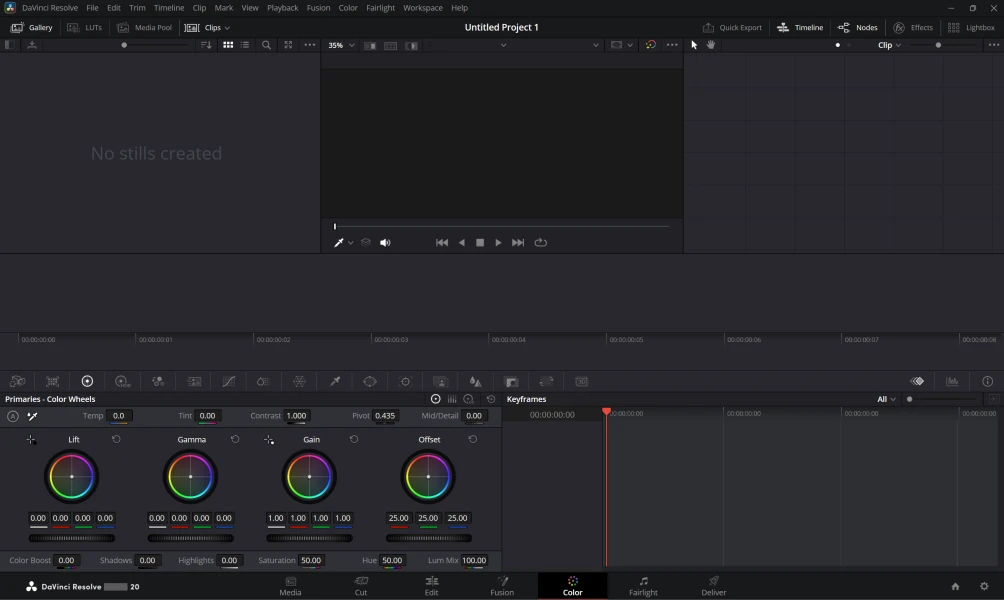Reset the Lift color wheel

point(116,440)
